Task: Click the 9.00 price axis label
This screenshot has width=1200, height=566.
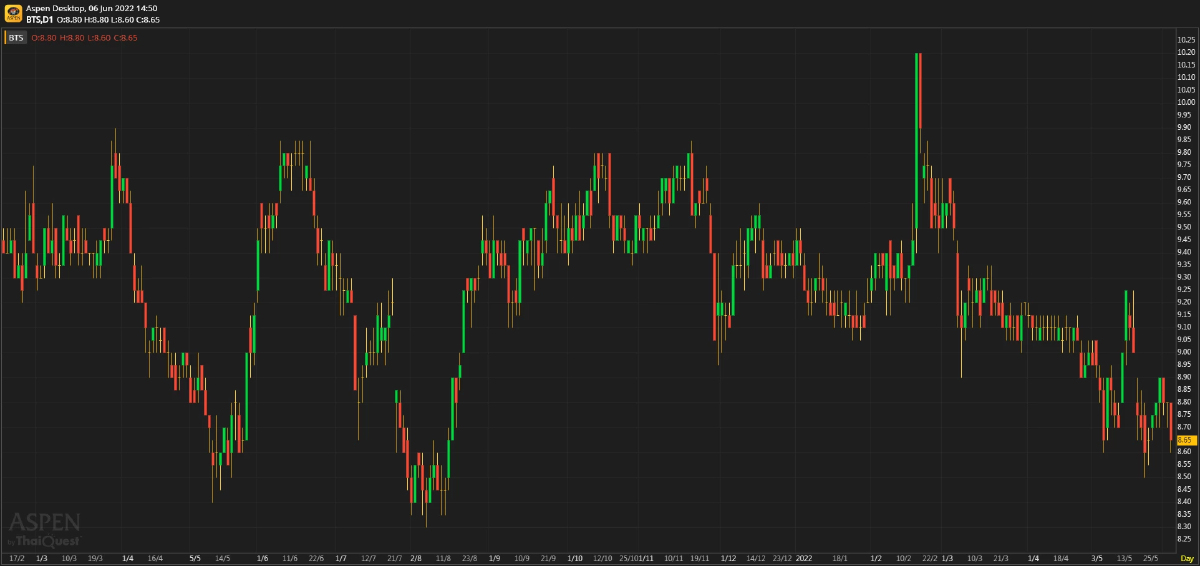Action: point(1186,352)
